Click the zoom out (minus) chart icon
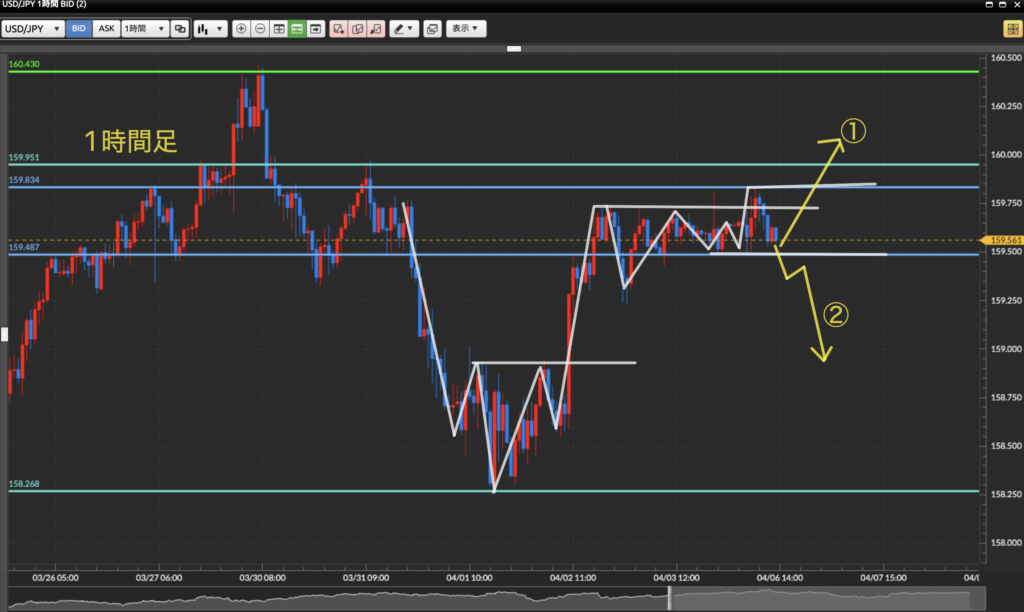 click(x=259, y=29)
